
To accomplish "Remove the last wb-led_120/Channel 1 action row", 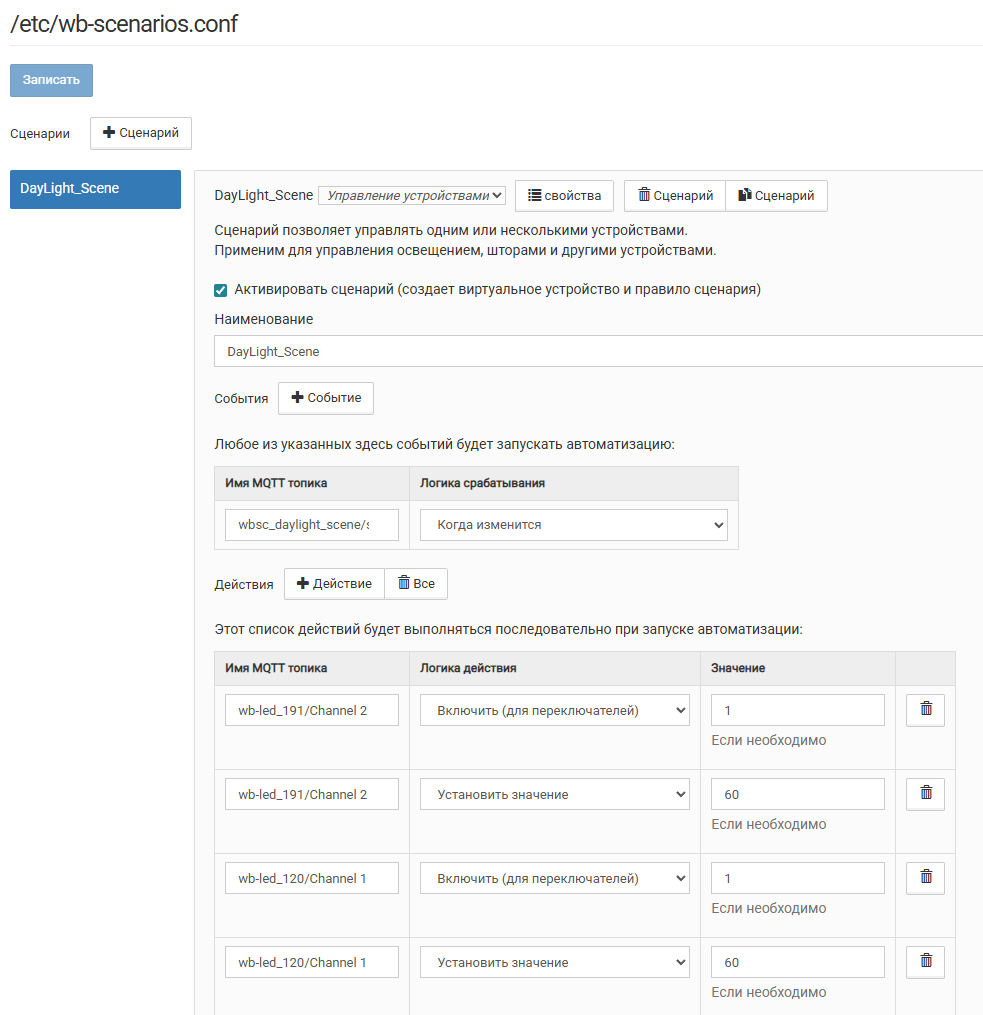I will 925,962.
